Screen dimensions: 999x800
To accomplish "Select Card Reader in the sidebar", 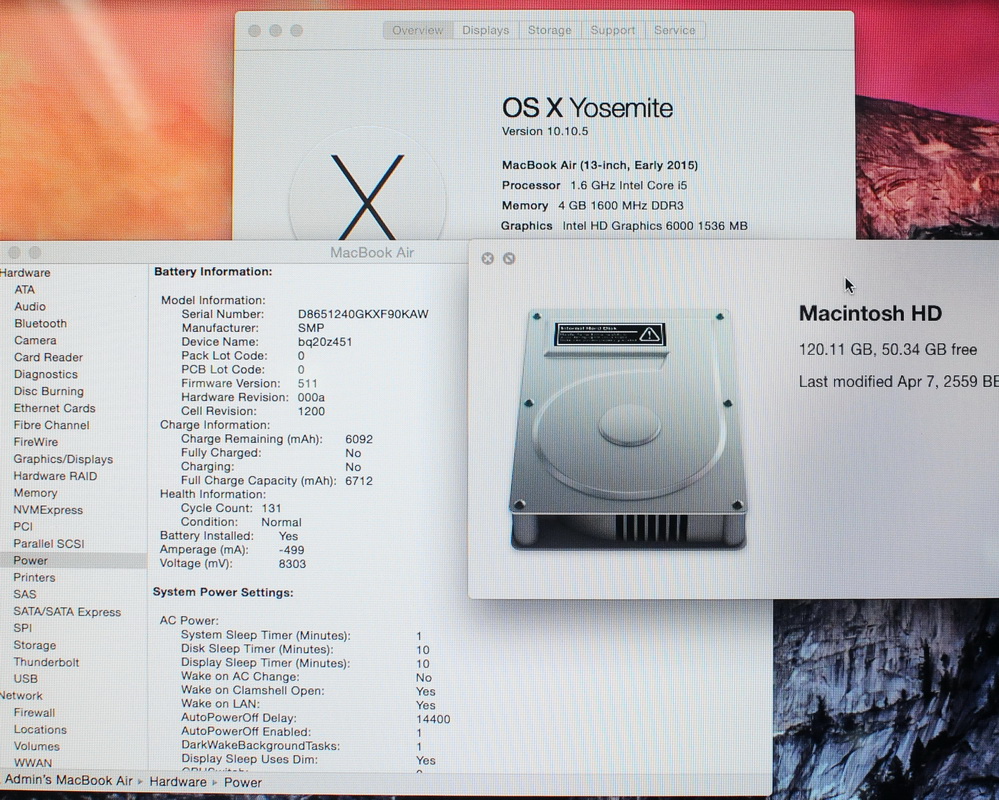I will [x=48, y=357].
